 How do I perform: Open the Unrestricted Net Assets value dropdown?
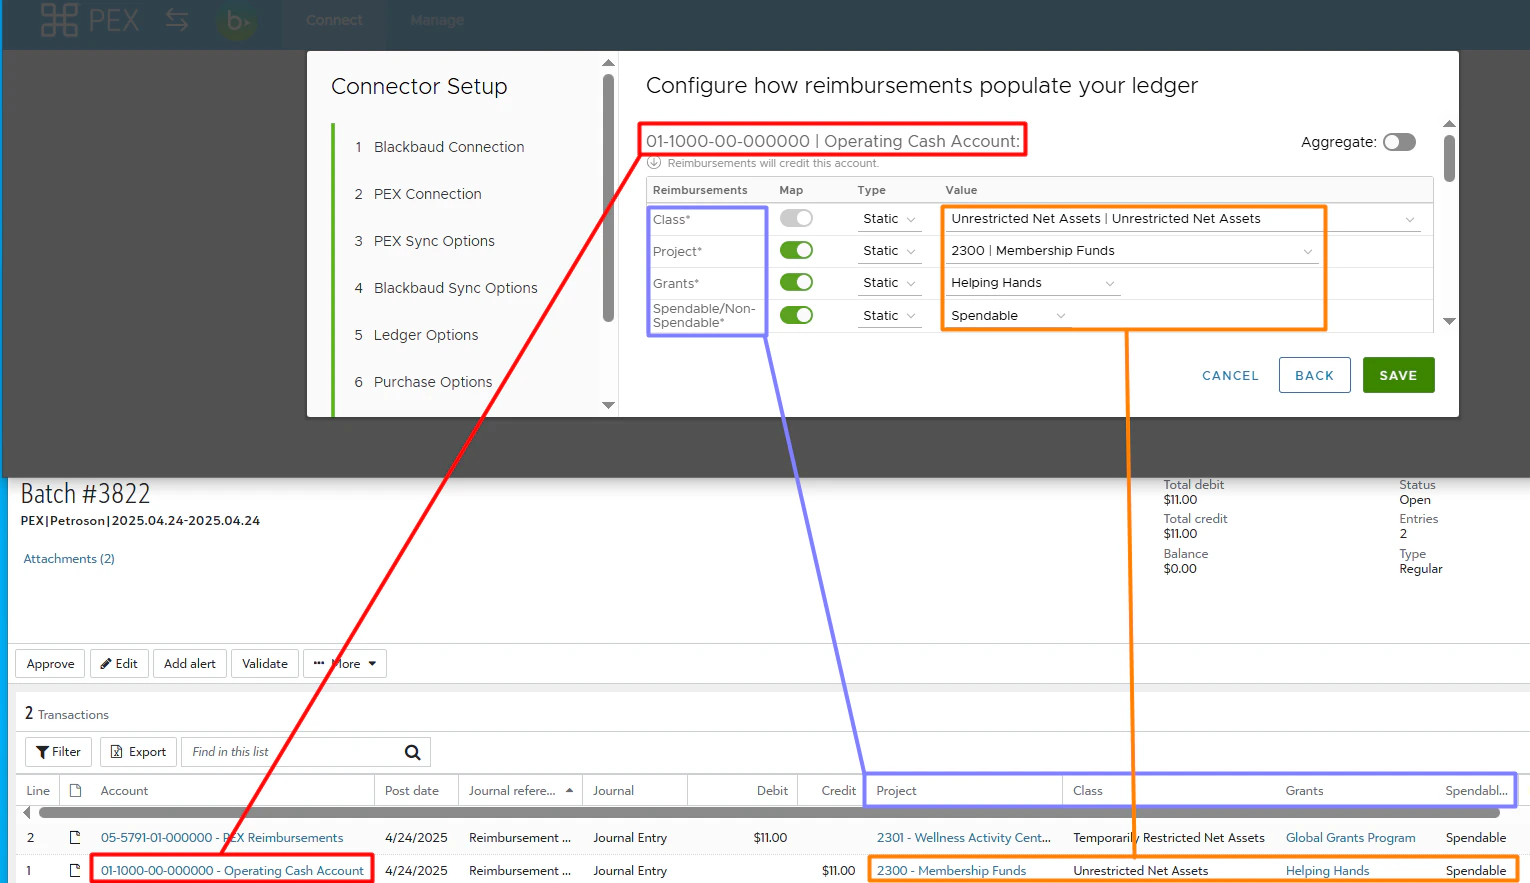point(1183,219)
